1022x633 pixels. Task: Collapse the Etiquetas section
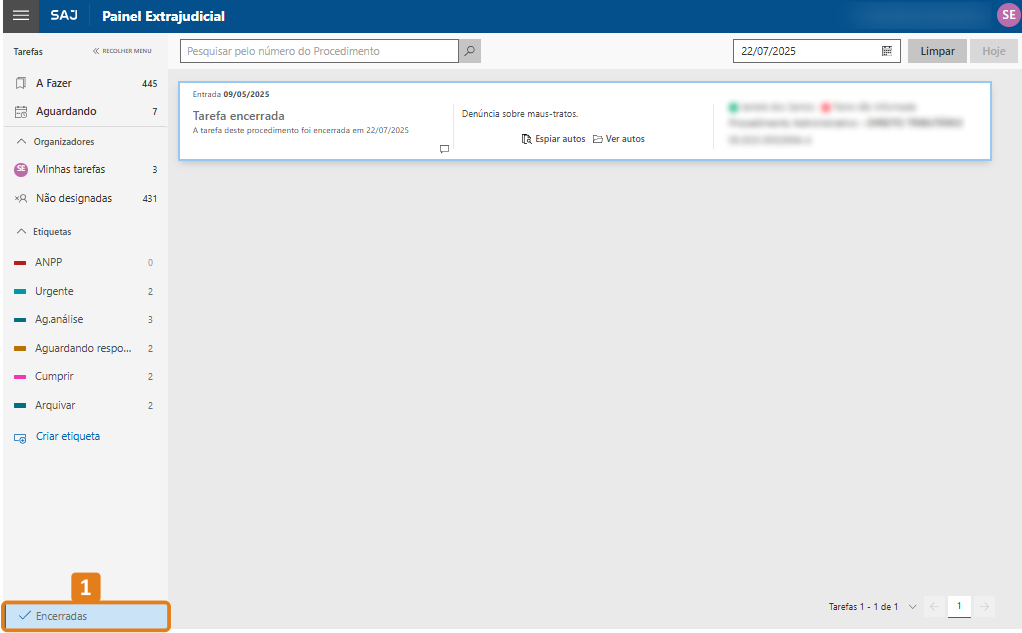[22, 231]
